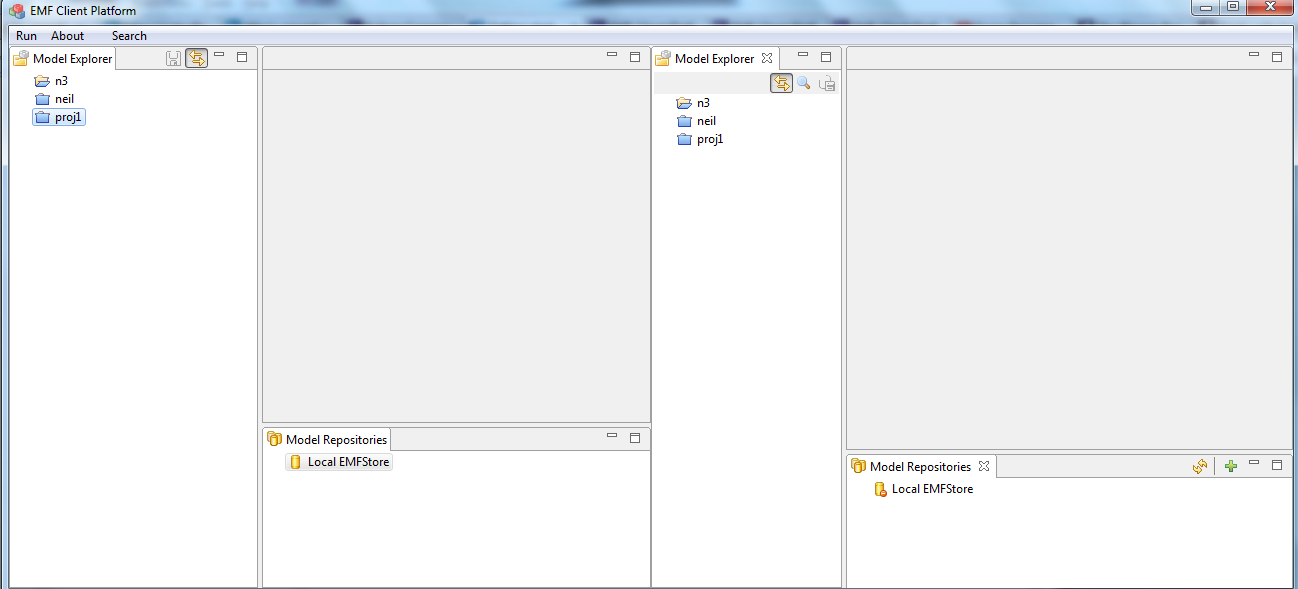Click the magnifier search icon in right Model Explorer
1298x589 pixels.
point(803,83)
